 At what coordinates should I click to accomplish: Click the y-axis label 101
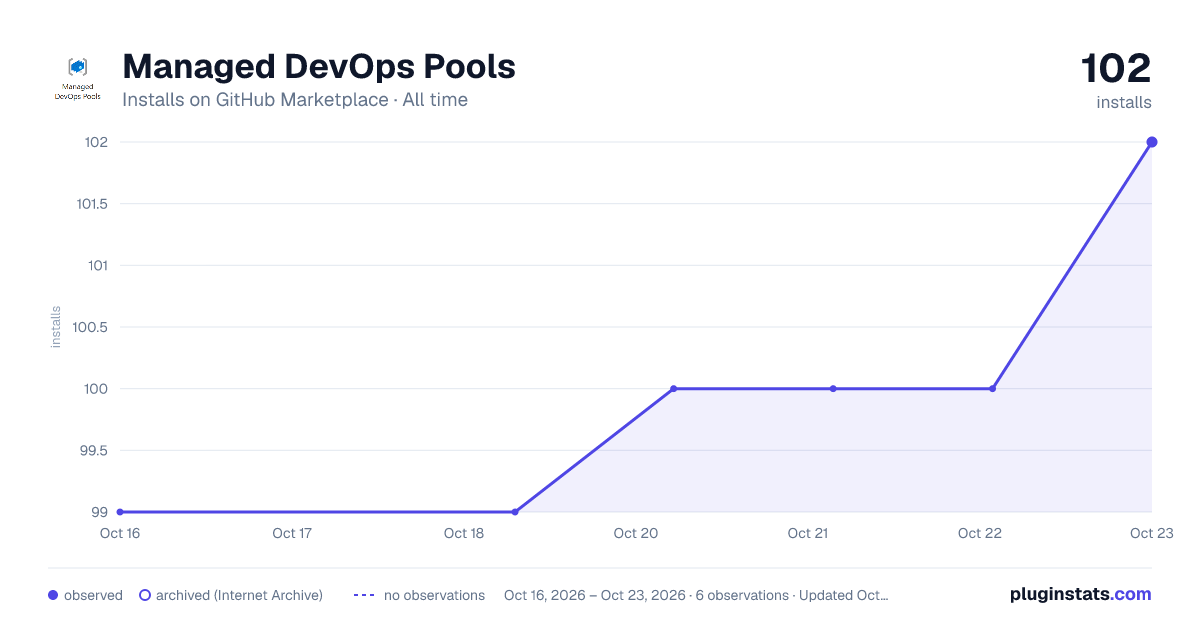pyautogui.click(x=98, y=265)
